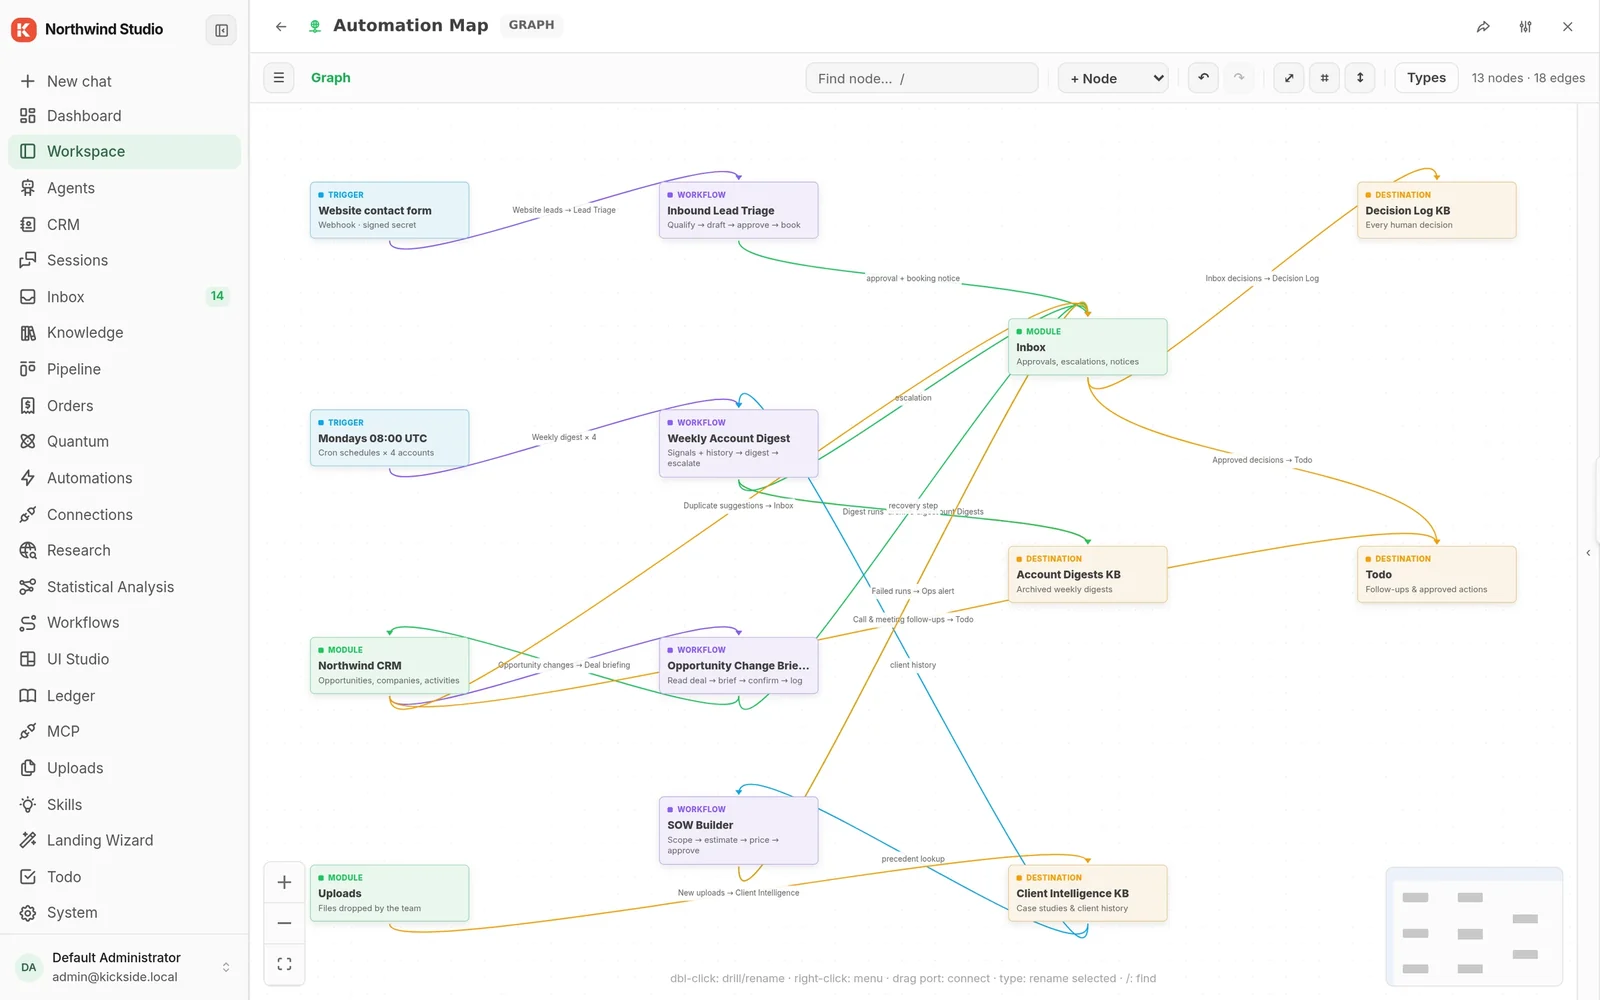
Task: Open the Agents page
Action: click(124, 188)
